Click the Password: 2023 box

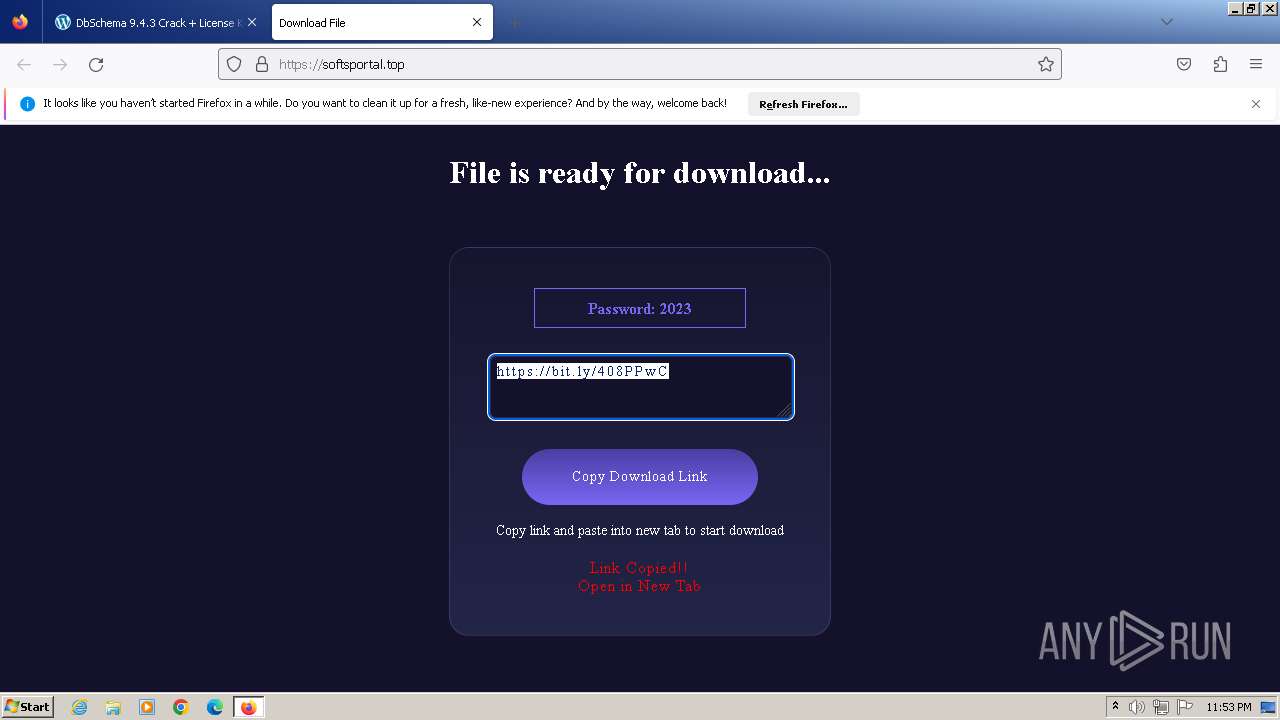(x=640, y=308)
